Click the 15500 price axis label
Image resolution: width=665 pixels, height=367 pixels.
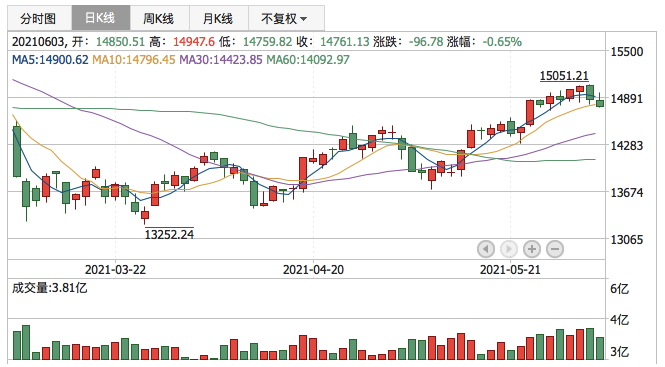click(627, 52)
